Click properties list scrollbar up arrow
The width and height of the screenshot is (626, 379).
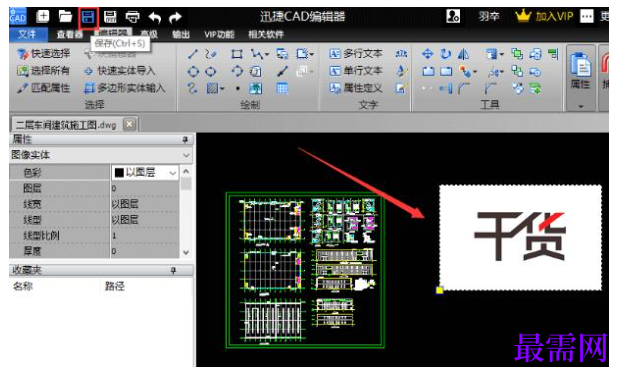tap(186, 172)
